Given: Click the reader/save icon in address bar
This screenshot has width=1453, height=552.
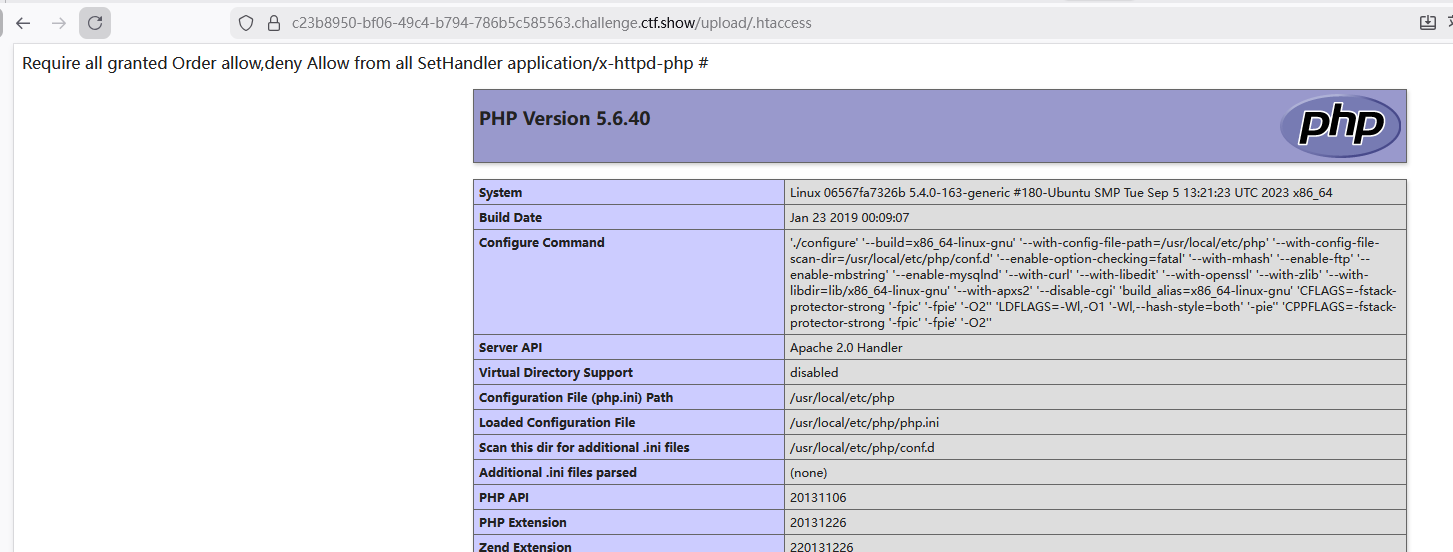Looking at the screenshot, I should (x=1427, y=23).
